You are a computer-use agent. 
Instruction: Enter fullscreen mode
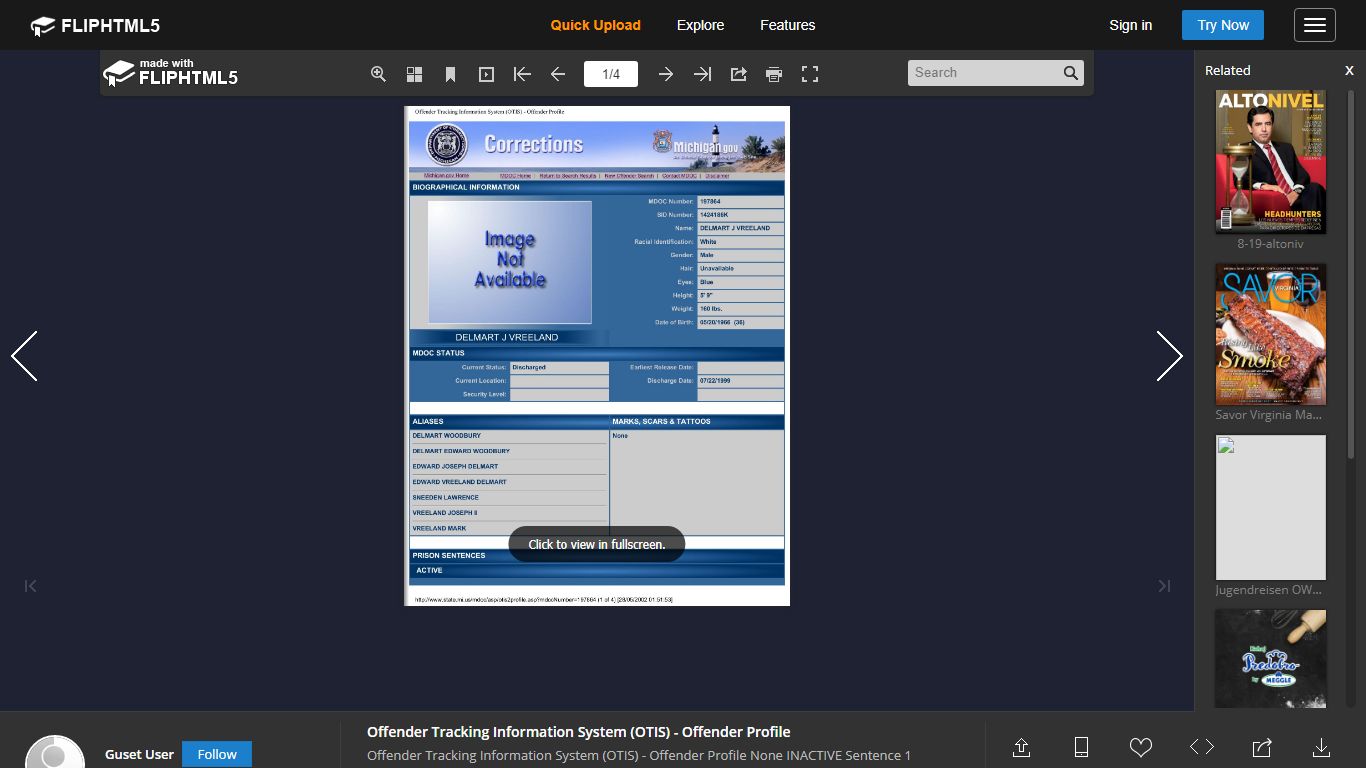click(x=810, y=74)
